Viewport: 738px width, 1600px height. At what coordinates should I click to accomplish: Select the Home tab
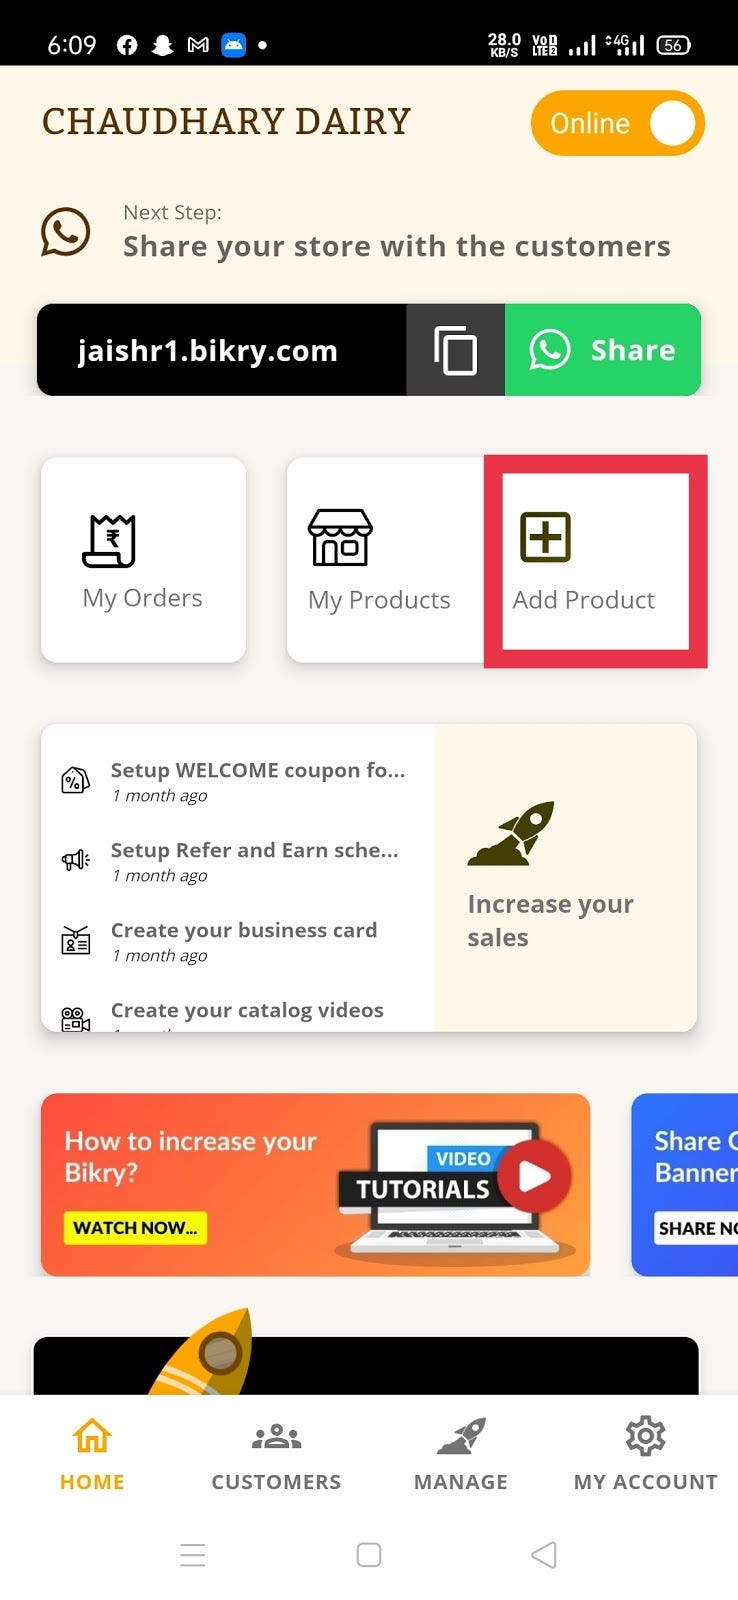coord(92,1456)
